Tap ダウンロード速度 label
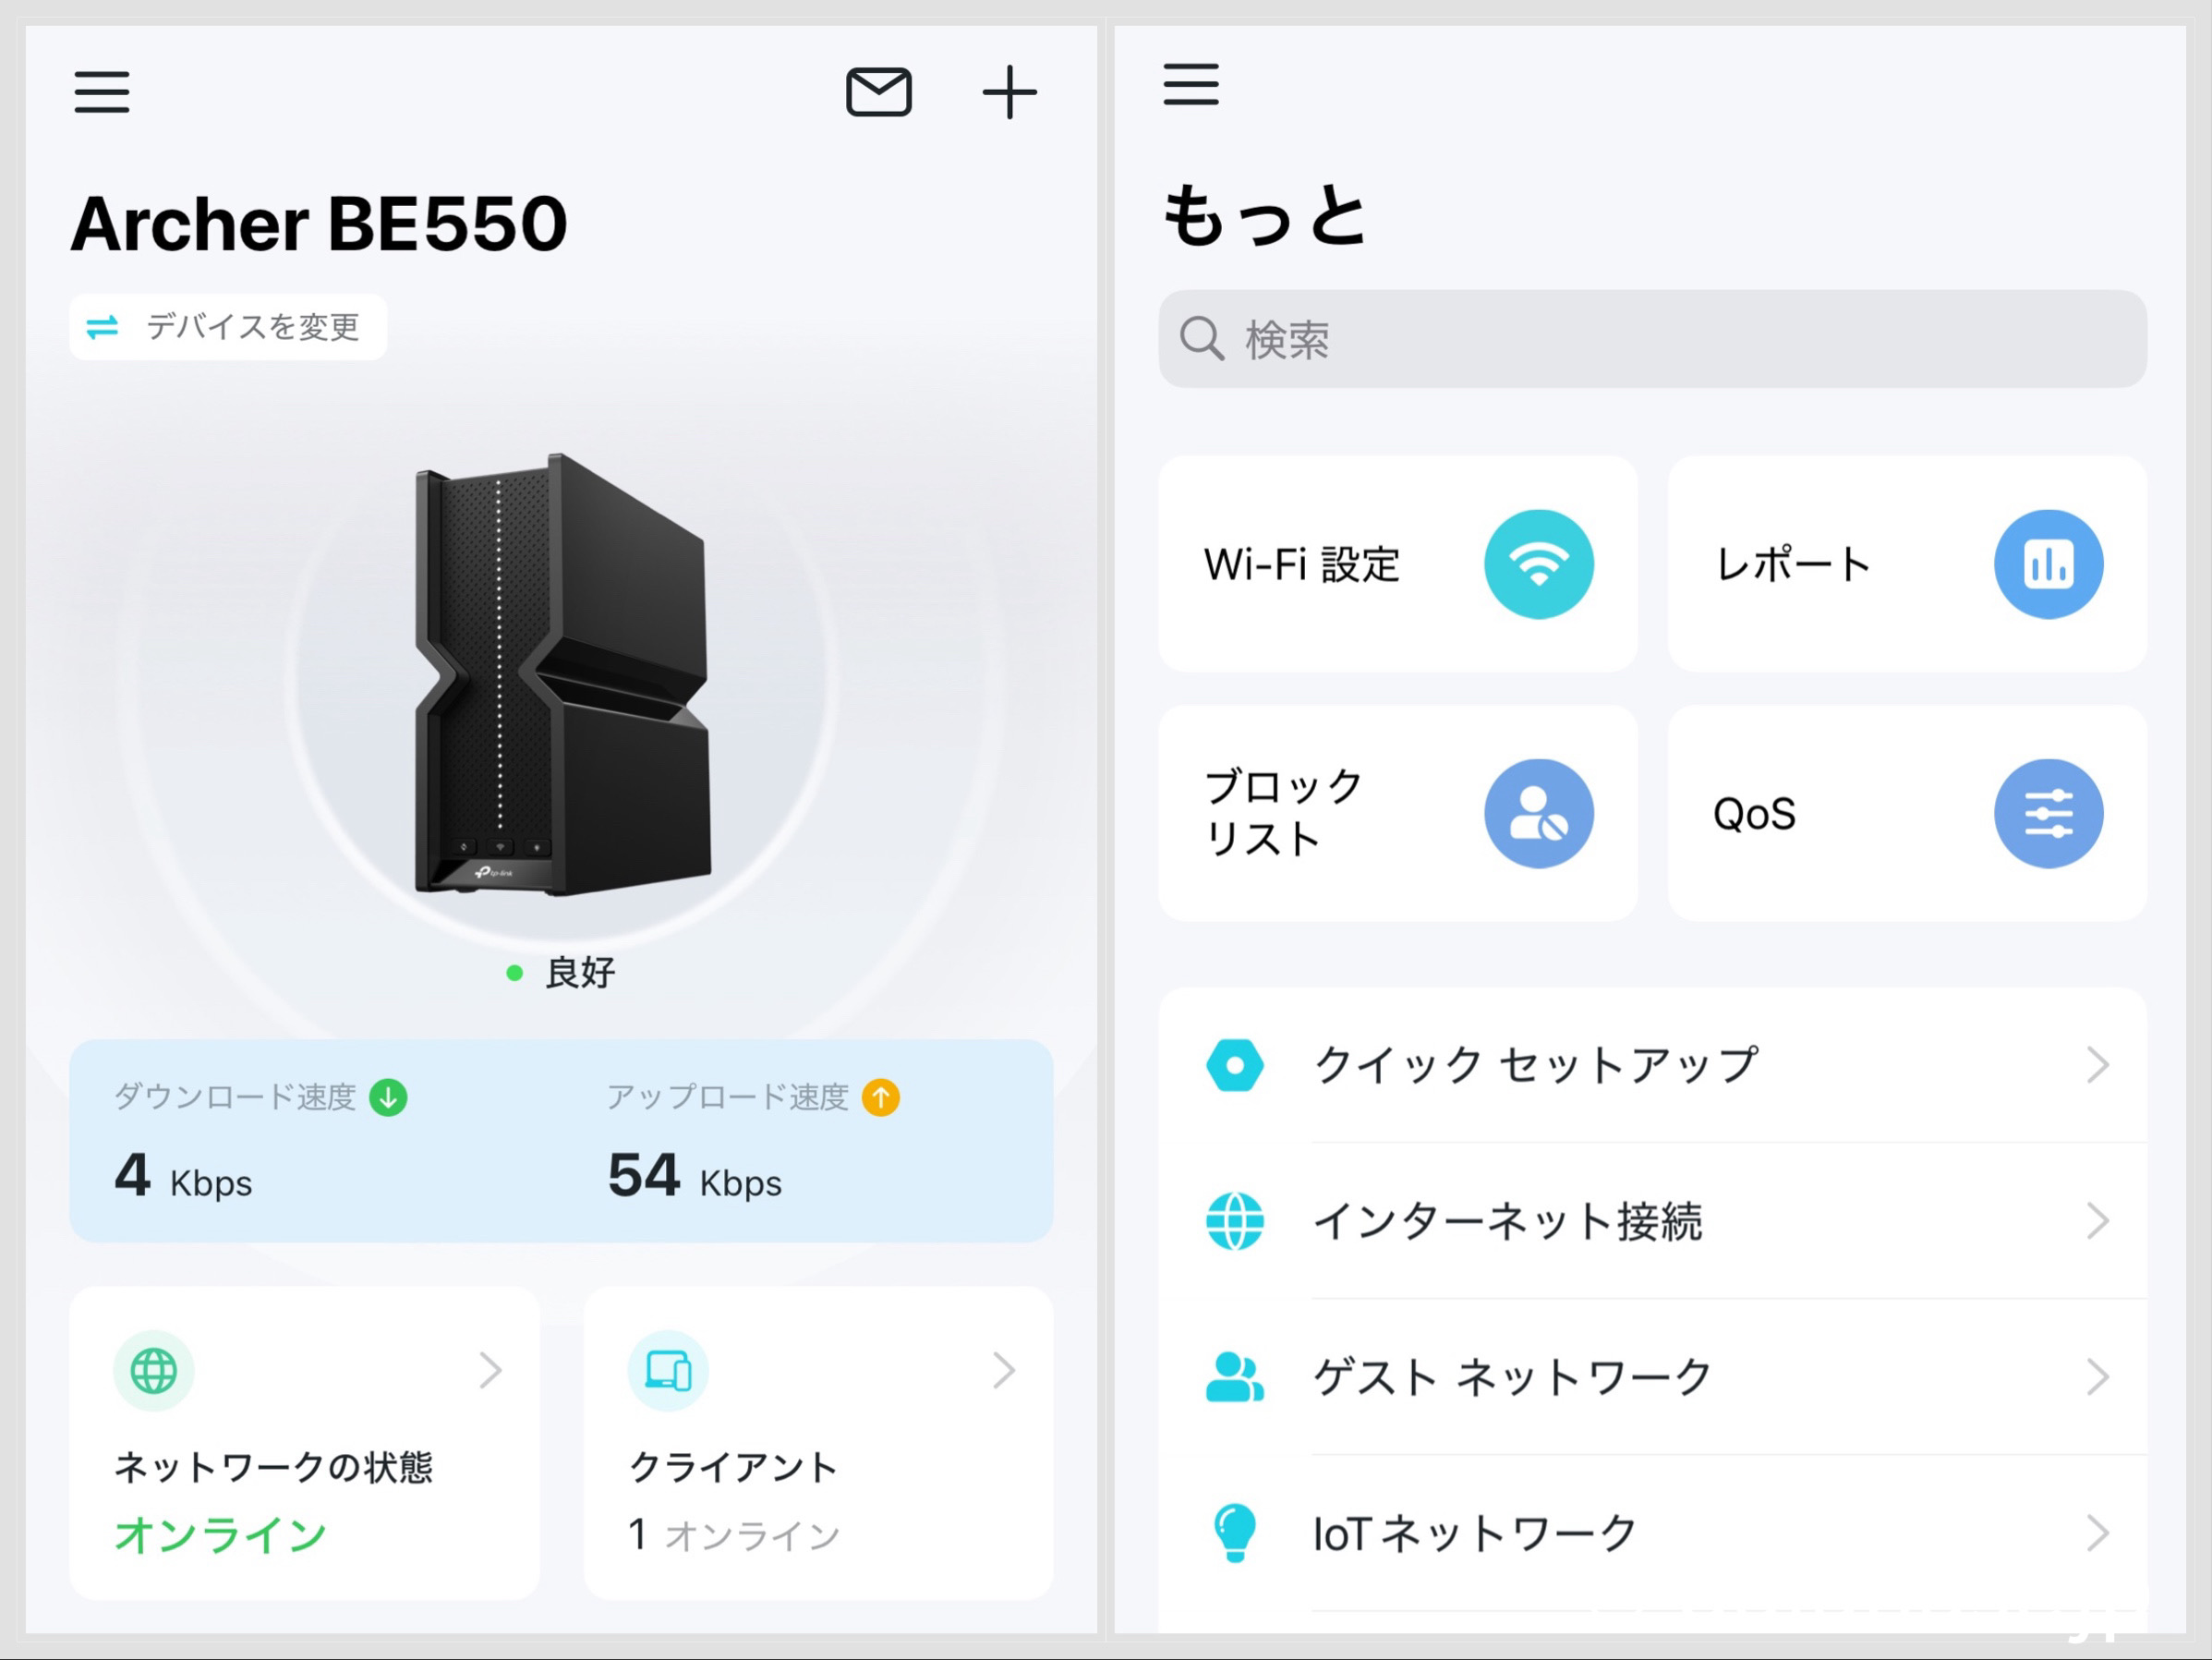The height and width of the screenshot is (1660, 2212). (235, 1097)
